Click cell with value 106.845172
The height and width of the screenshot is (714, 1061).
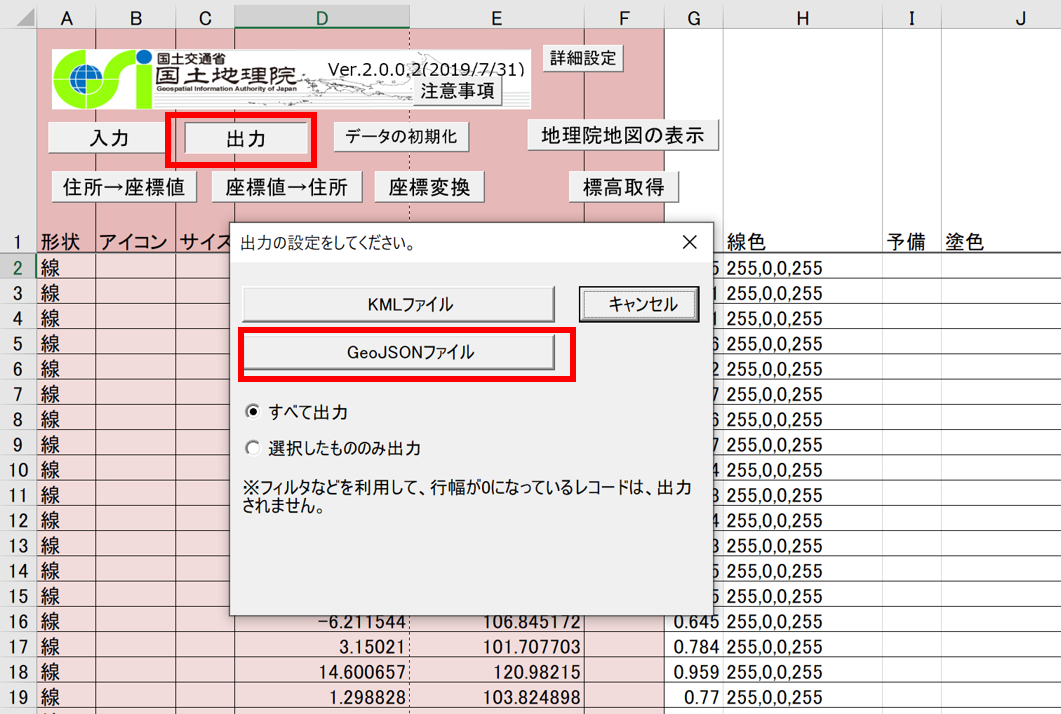497,621
